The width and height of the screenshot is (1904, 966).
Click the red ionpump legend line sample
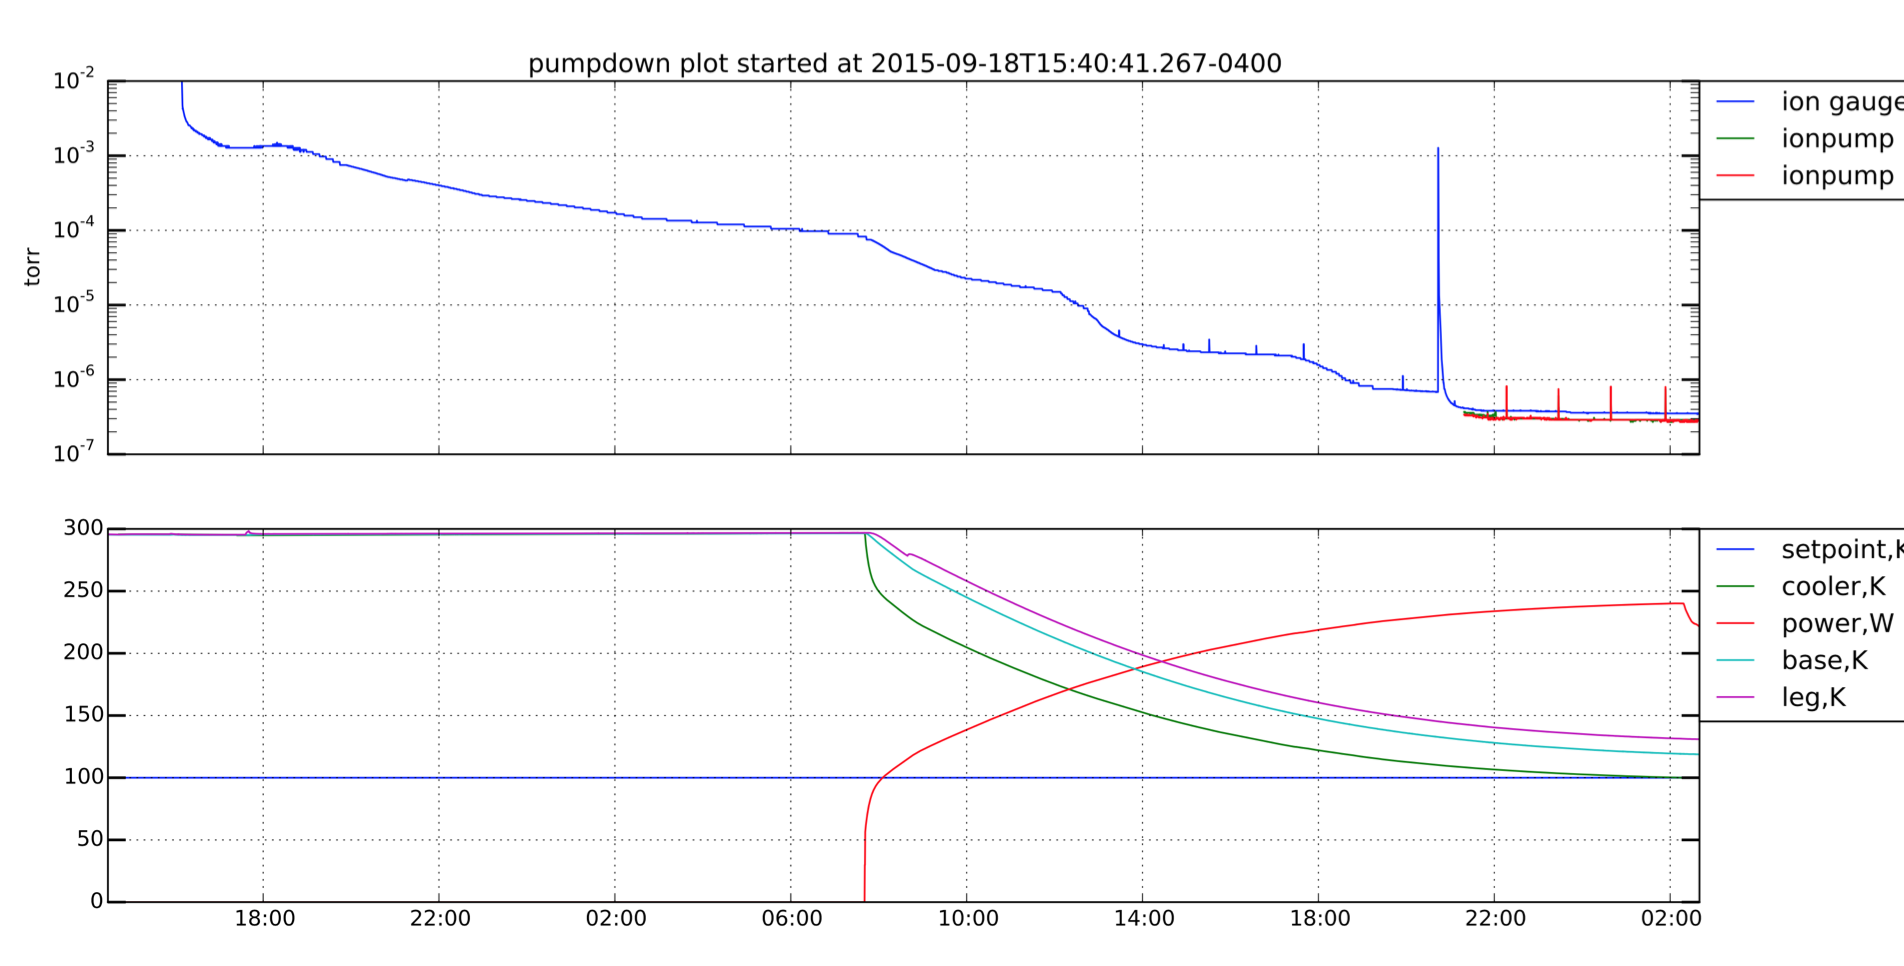(x=1736, y=176)
